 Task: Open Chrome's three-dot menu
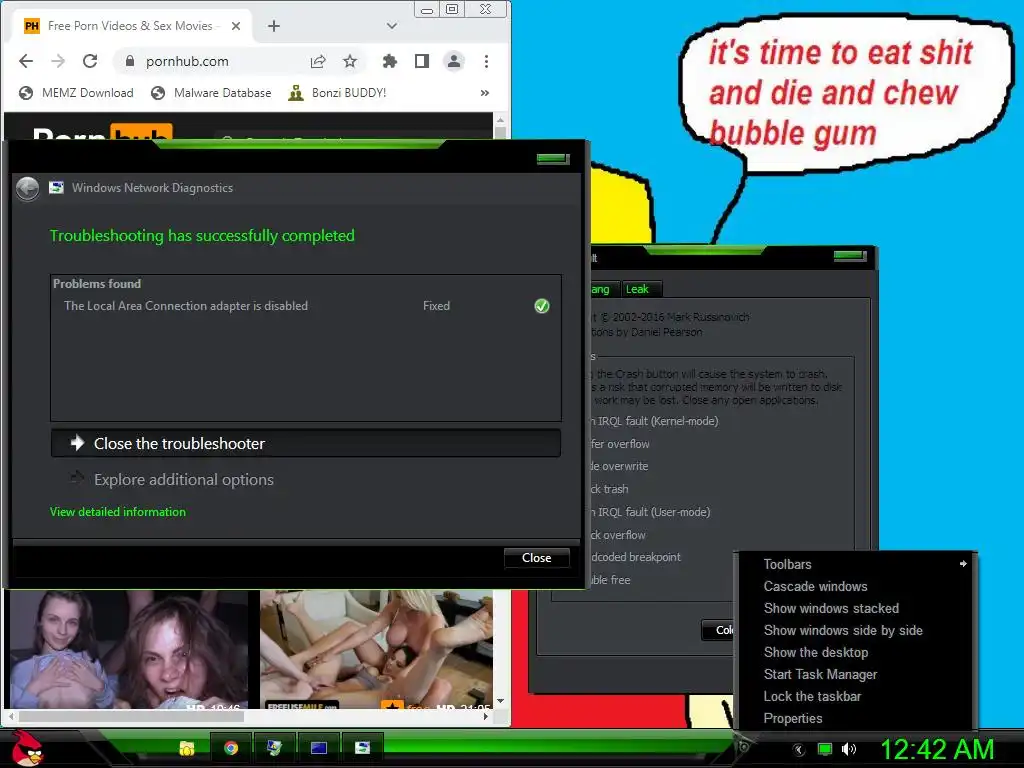[x=486, y=61]
